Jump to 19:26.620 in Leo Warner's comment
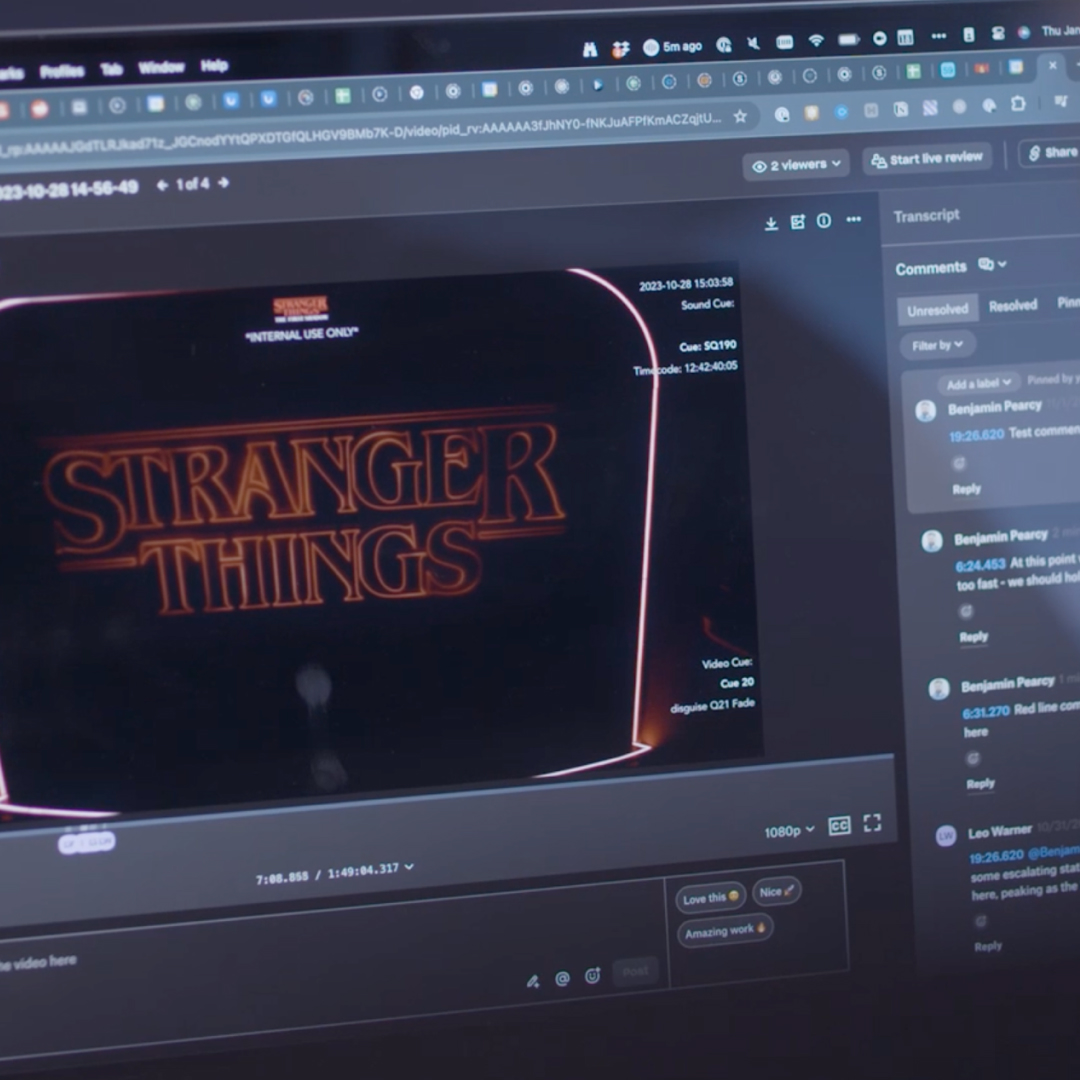1080x1080 pixels. [996, 856]
